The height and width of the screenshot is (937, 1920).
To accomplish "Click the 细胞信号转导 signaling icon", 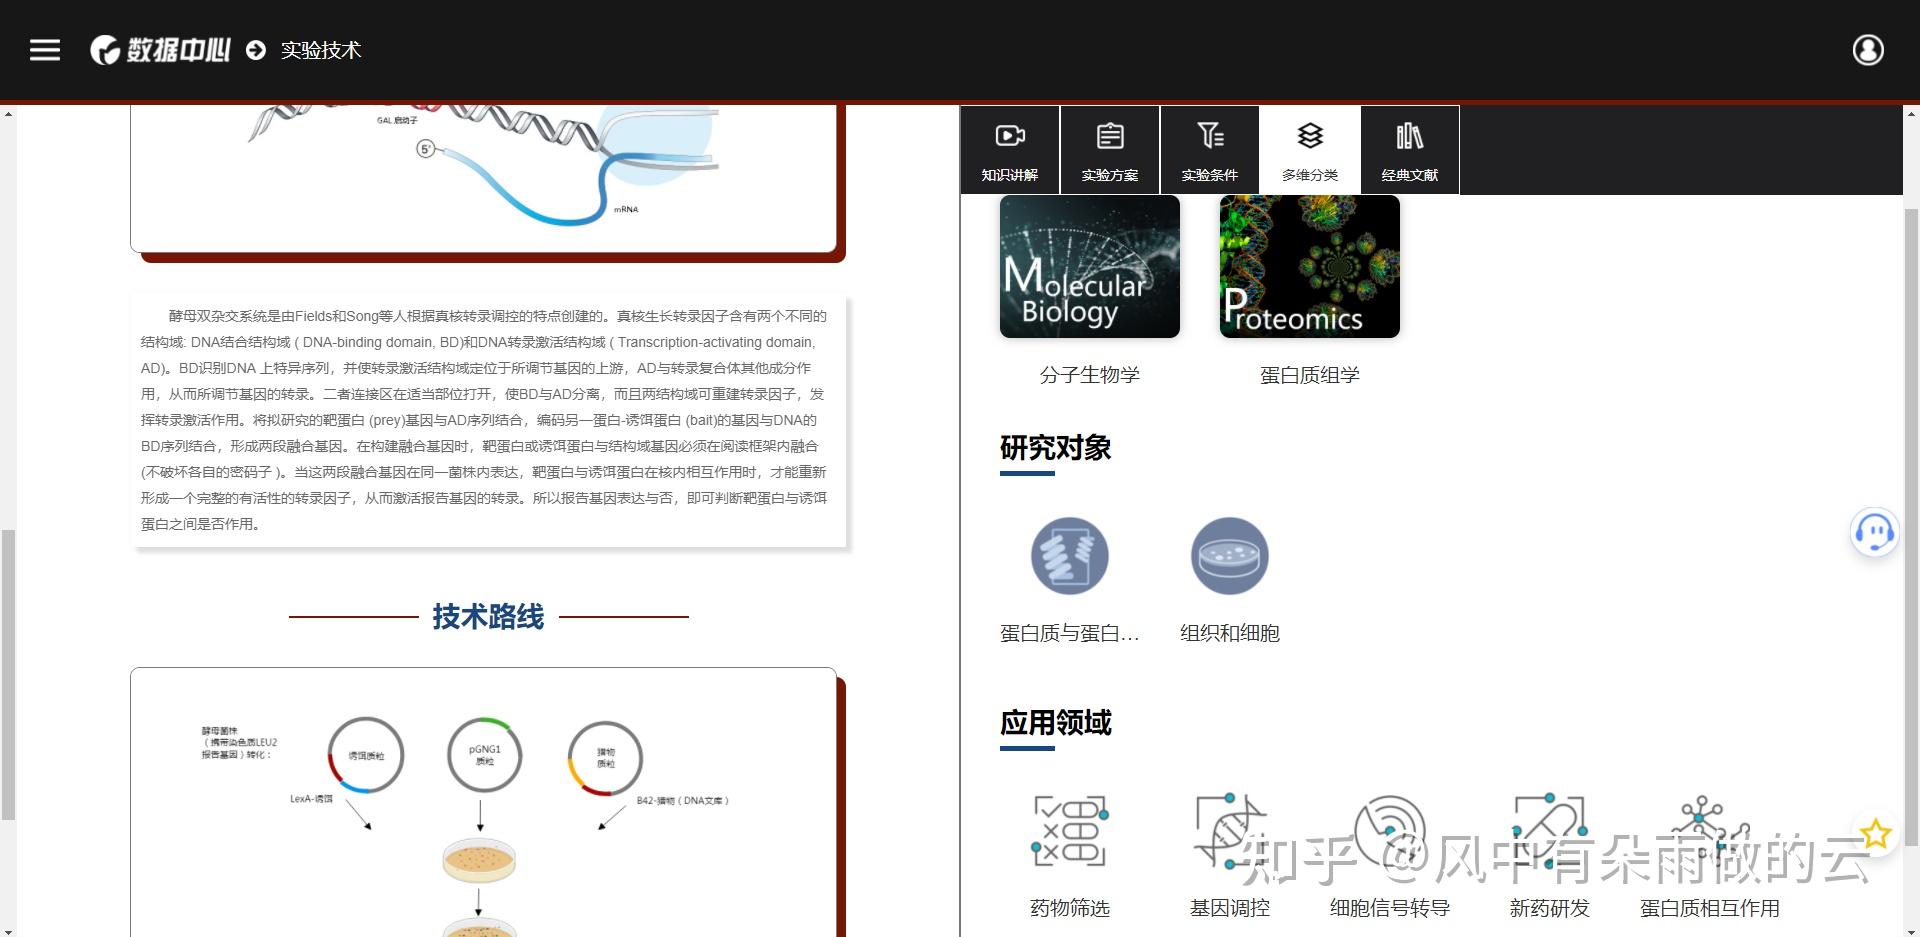I will [x=1390, y=830].
